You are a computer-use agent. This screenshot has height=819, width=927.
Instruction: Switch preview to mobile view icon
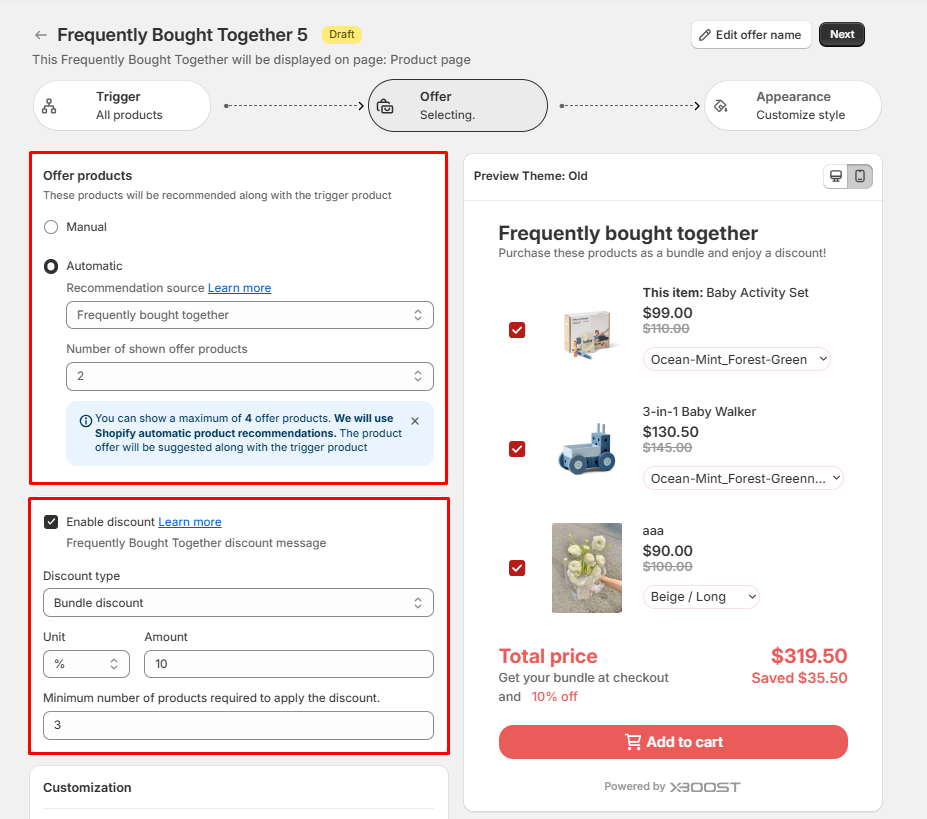(x=859, y=177)
